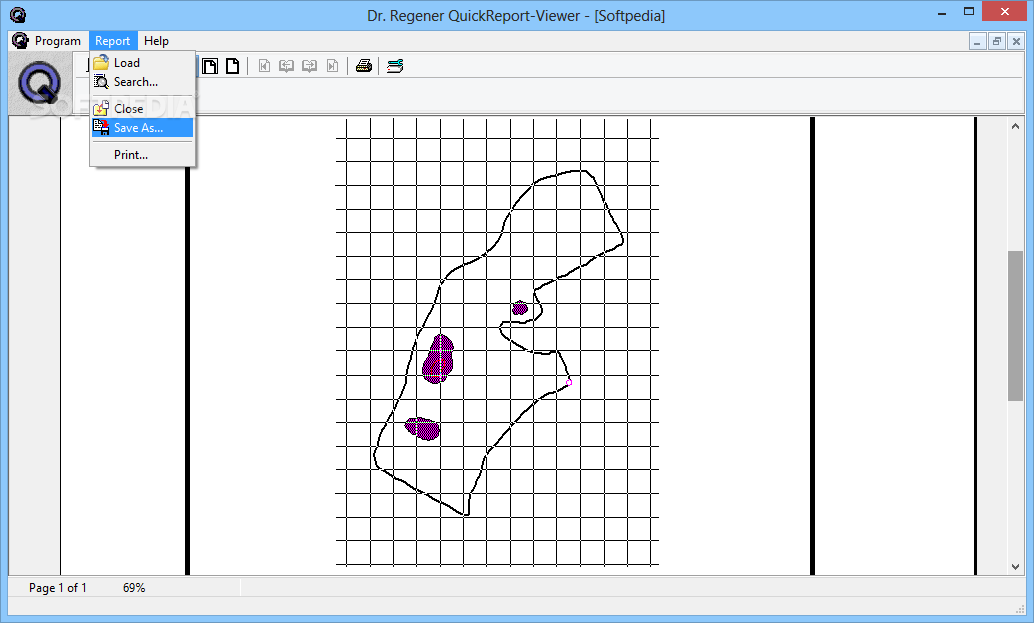Click the lower purple blob on the map
Screen dimensions: 1034x623
pyautogui.click(x=422, y=429)
